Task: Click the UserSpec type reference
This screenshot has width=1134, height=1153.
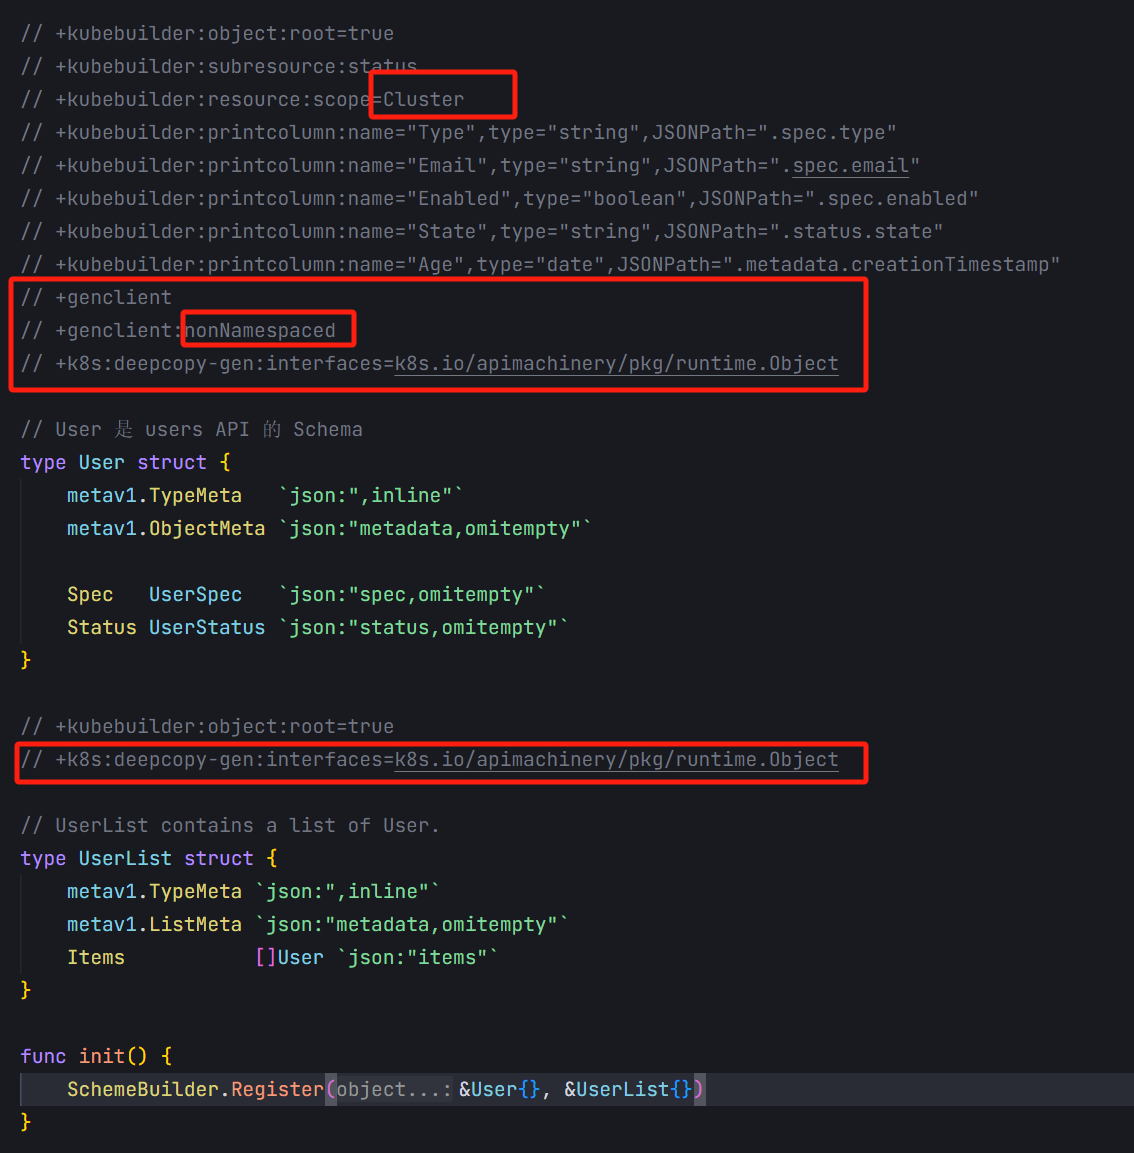Action: point(196,594)
